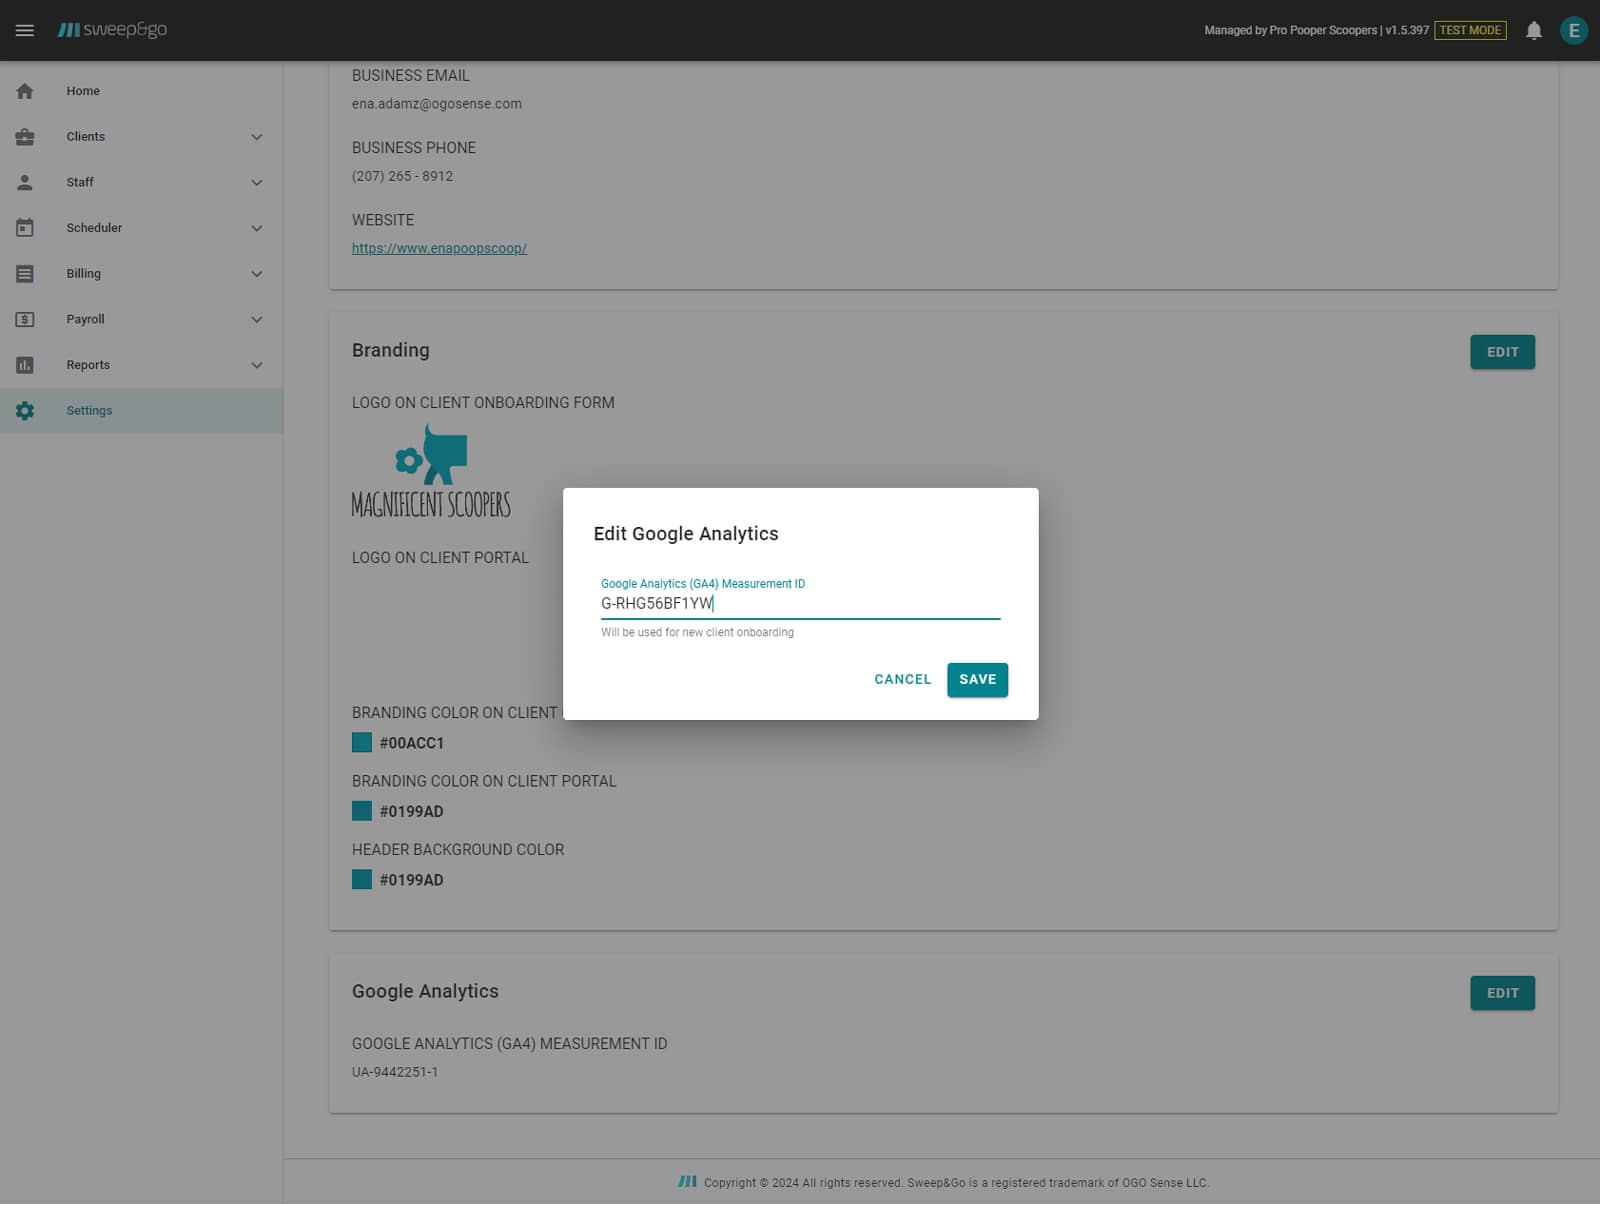Click the Home icon in sidebar
1600x1205 pixels.
pos(24,90)
